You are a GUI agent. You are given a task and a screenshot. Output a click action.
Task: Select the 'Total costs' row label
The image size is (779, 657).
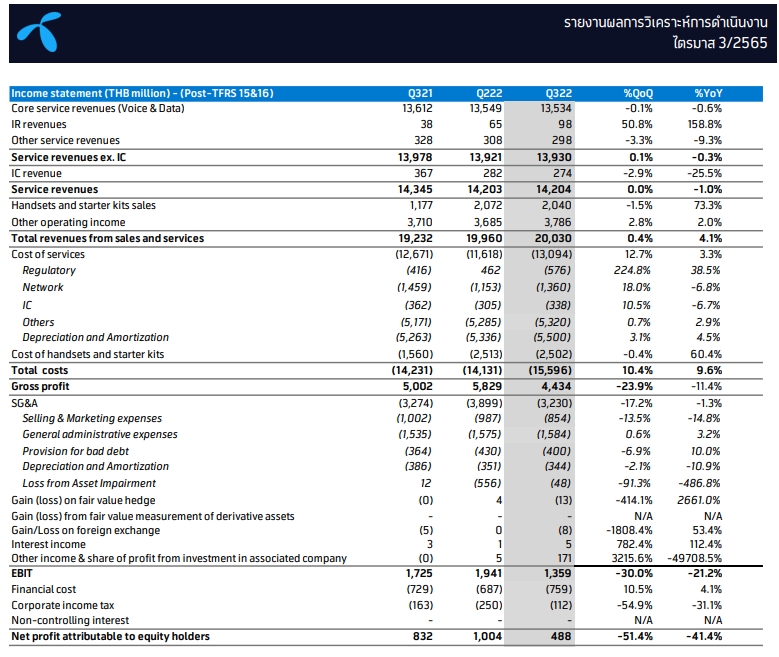(x=40, y=370)
